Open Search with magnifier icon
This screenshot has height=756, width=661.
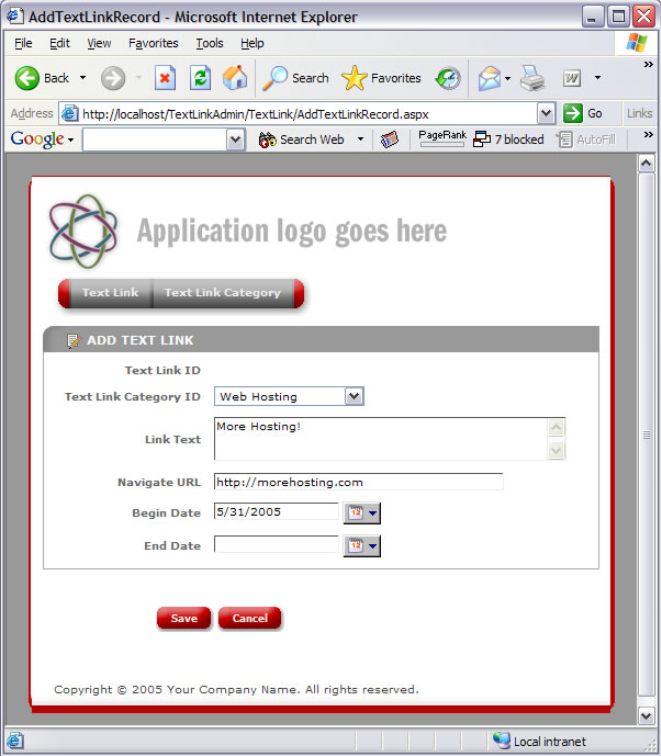pos(274,78)
